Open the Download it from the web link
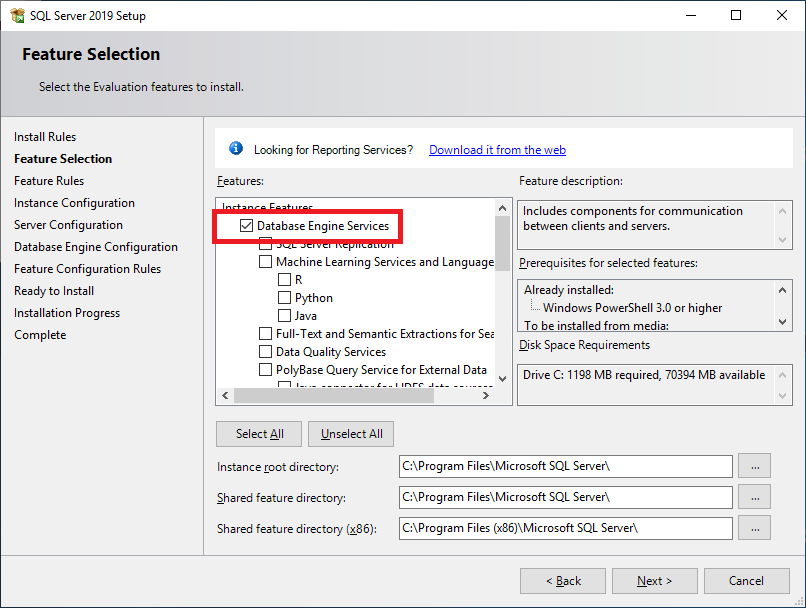 (x=497, y=150)
